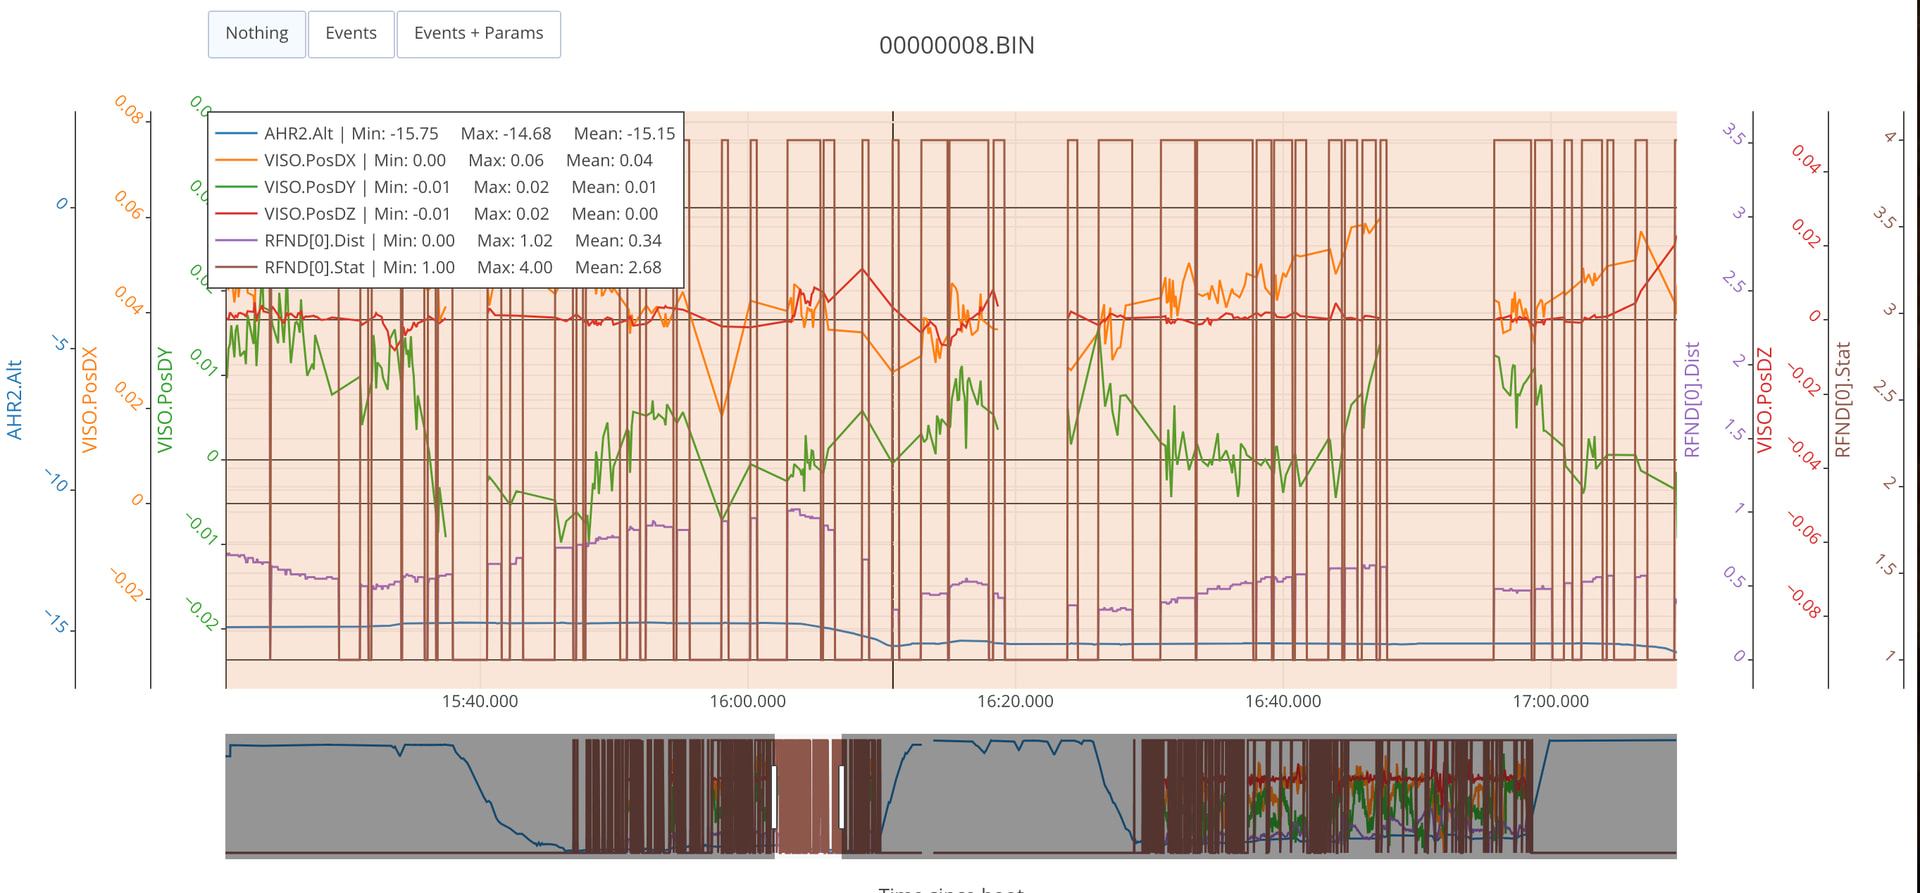Click the RFND[0].Stat y-axis title
Screen dimensions: 1920x893
[1842, 400]
